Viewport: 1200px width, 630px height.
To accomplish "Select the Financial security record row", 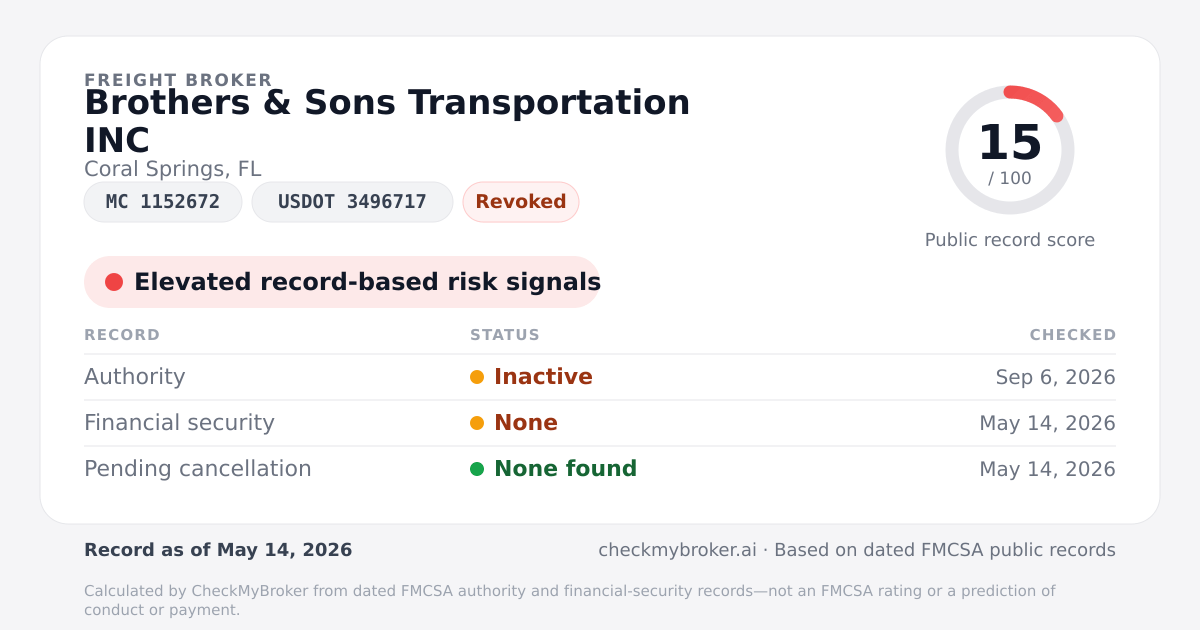I will (600, 423).
